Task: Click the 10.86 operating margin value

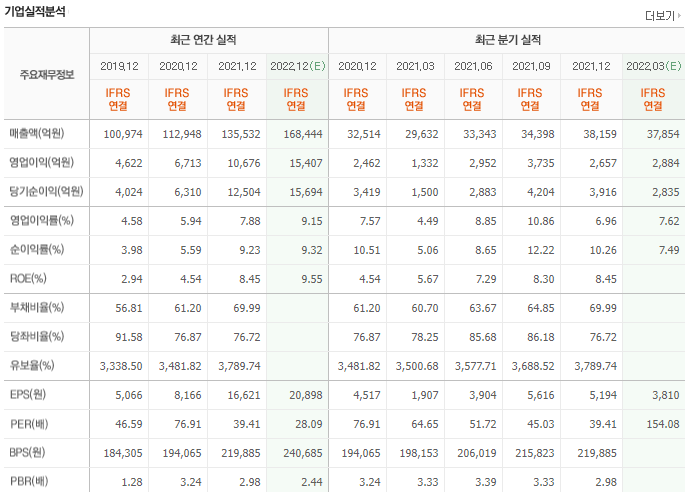Action: click(x=541, y=221)
